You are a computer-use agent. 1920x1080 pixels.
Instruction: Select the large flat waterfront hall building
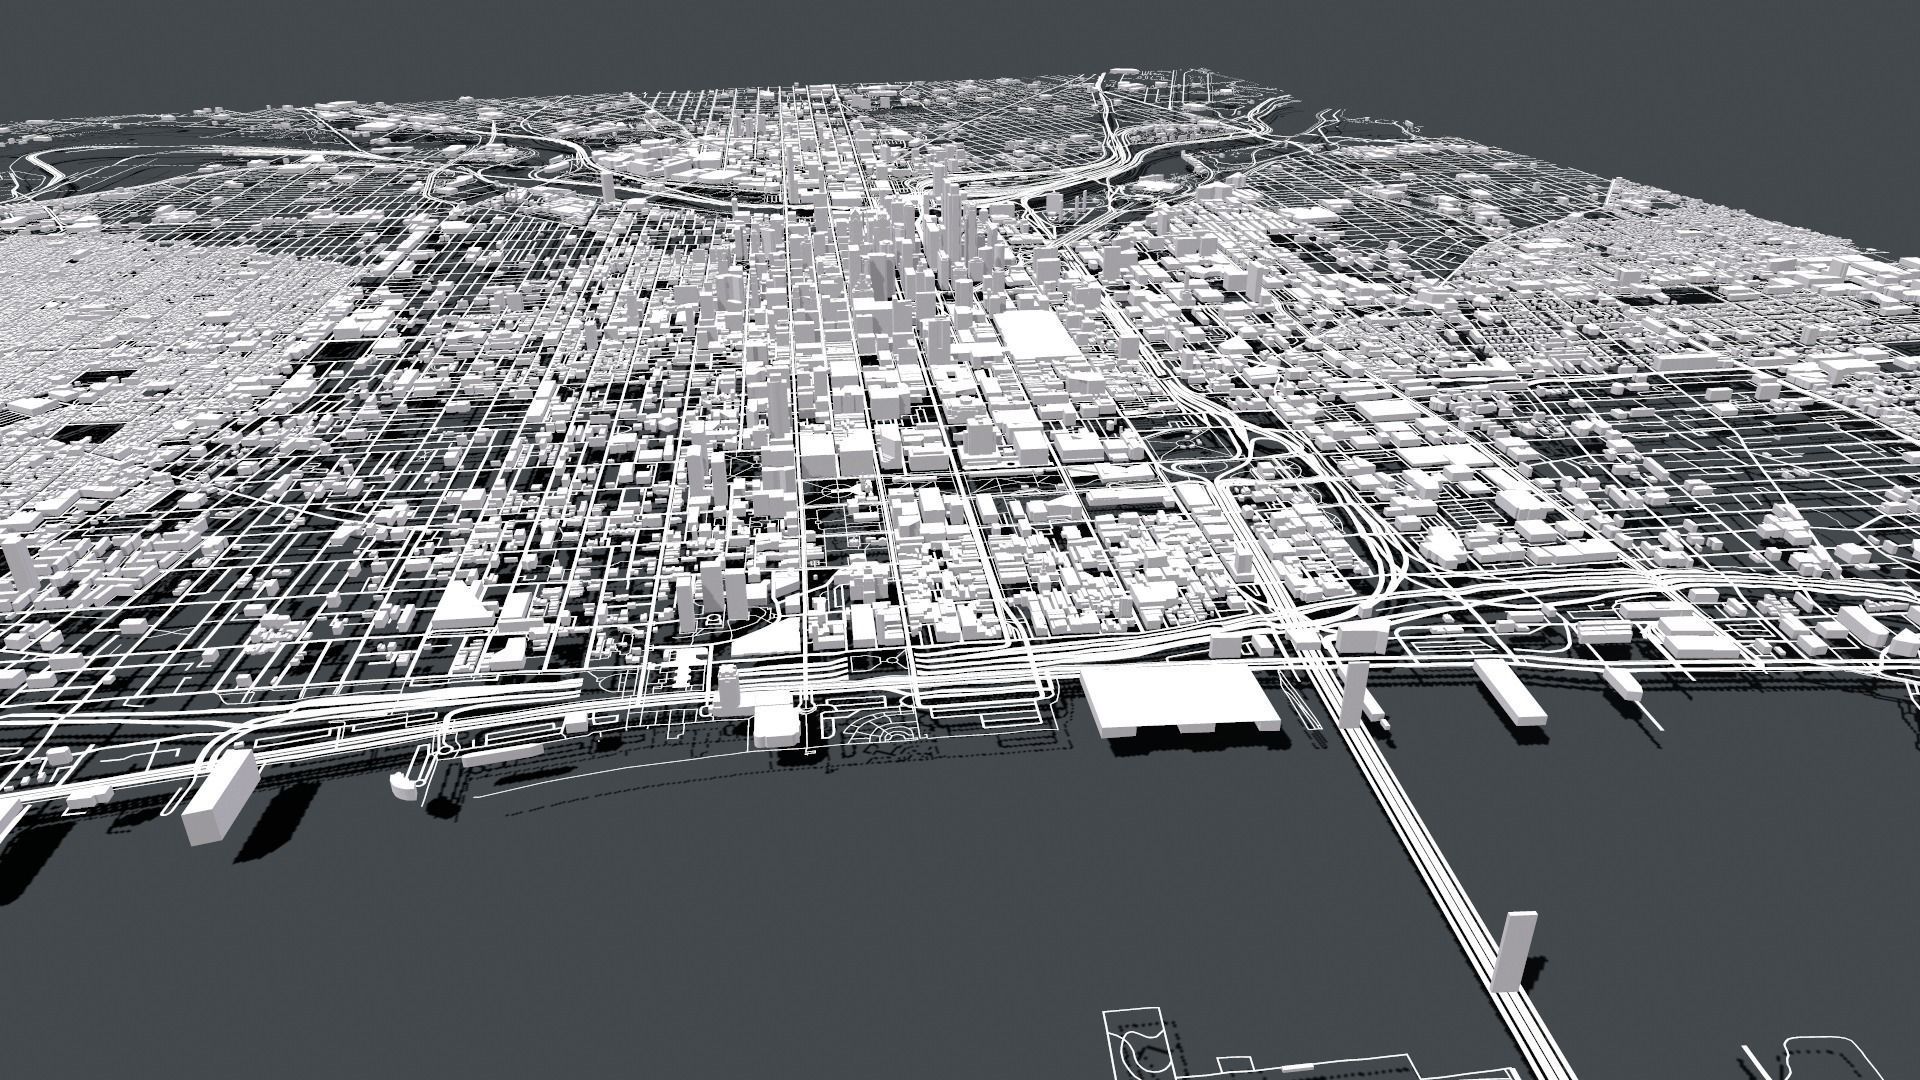tap(1180, 702)
